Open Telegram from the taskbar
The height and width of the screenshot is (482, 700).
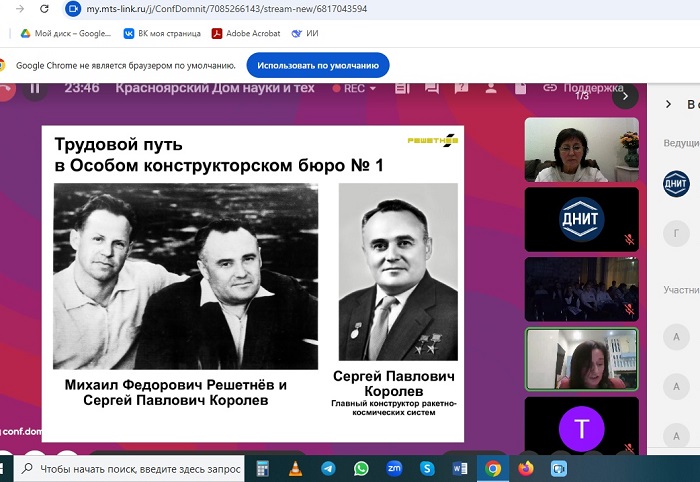click(328, 468)
